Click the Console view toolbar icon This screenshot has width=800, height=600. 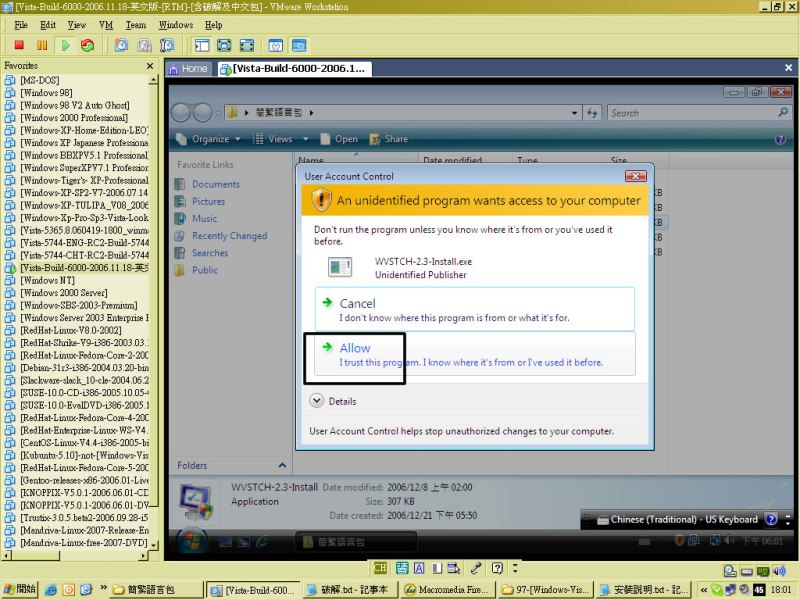(299, 45)
